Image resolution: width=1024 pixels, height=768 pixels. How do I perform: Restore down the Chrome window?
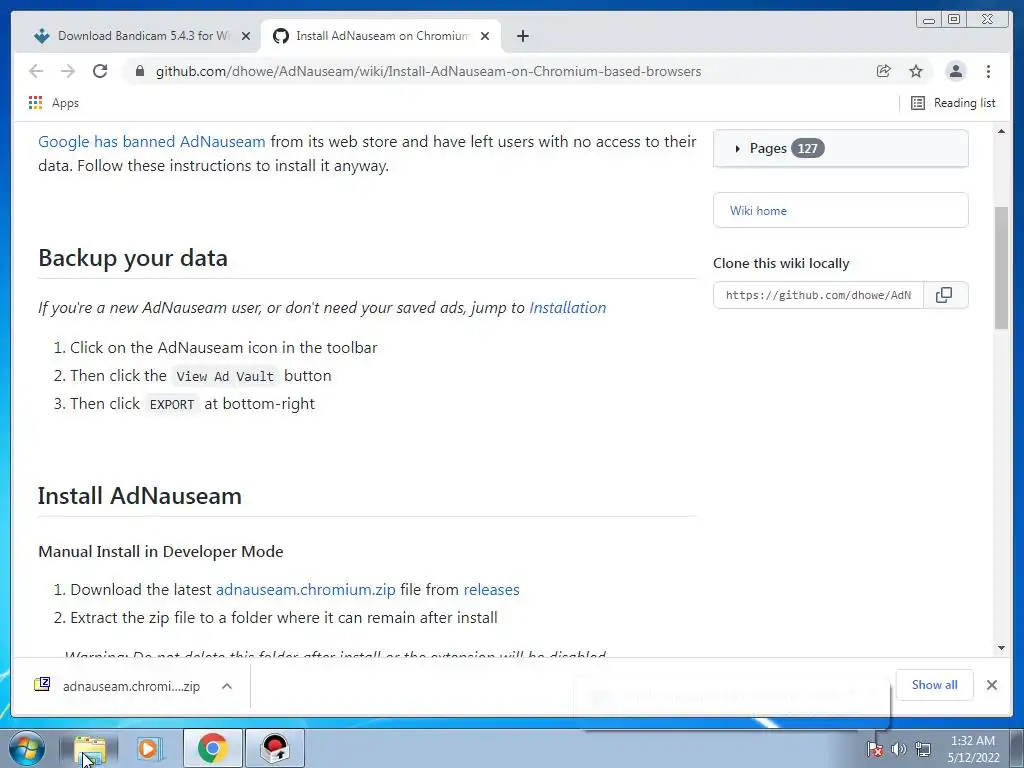click(954, 20)
